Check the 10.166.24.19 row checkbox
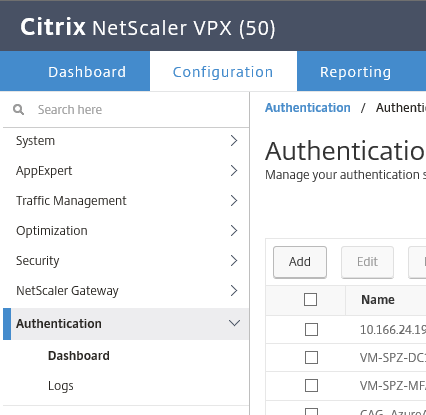 (x=311, y=330)
